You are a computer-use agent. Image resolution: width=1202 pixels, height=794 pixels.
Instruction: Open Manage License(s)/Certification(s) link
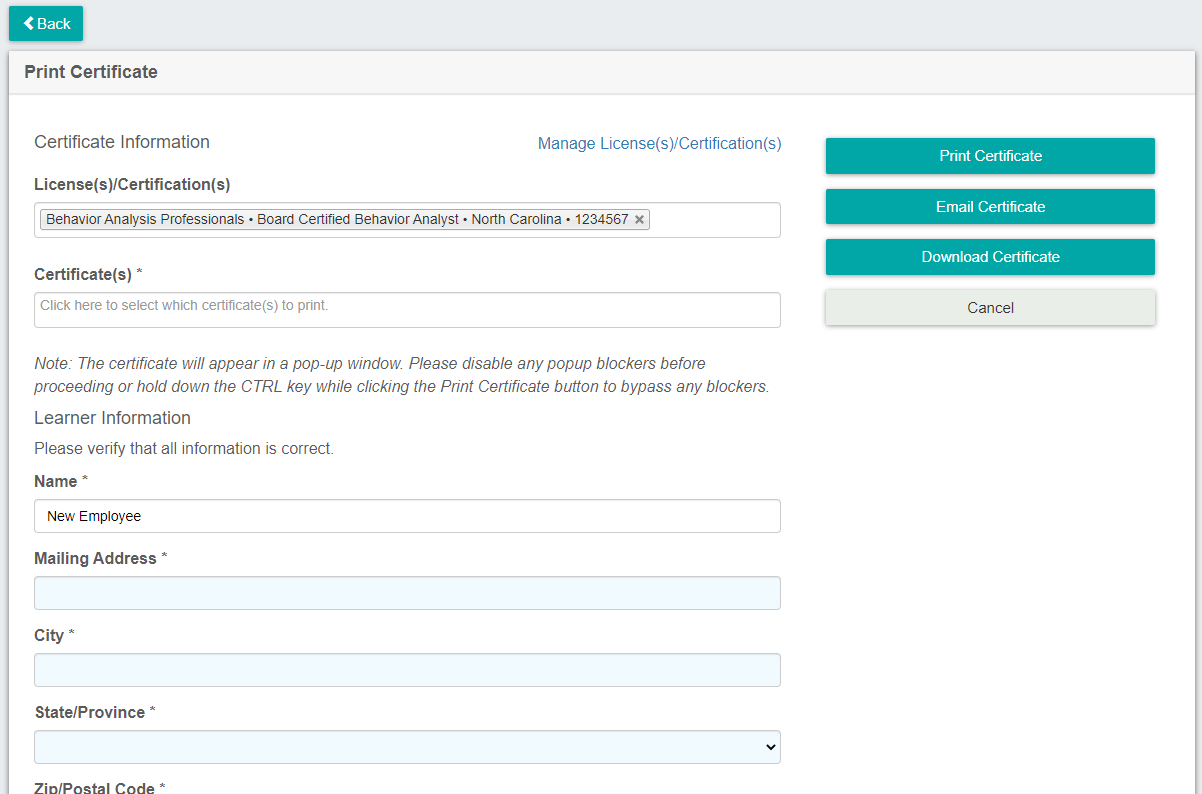pyautogui.click(x=659, y=144)
